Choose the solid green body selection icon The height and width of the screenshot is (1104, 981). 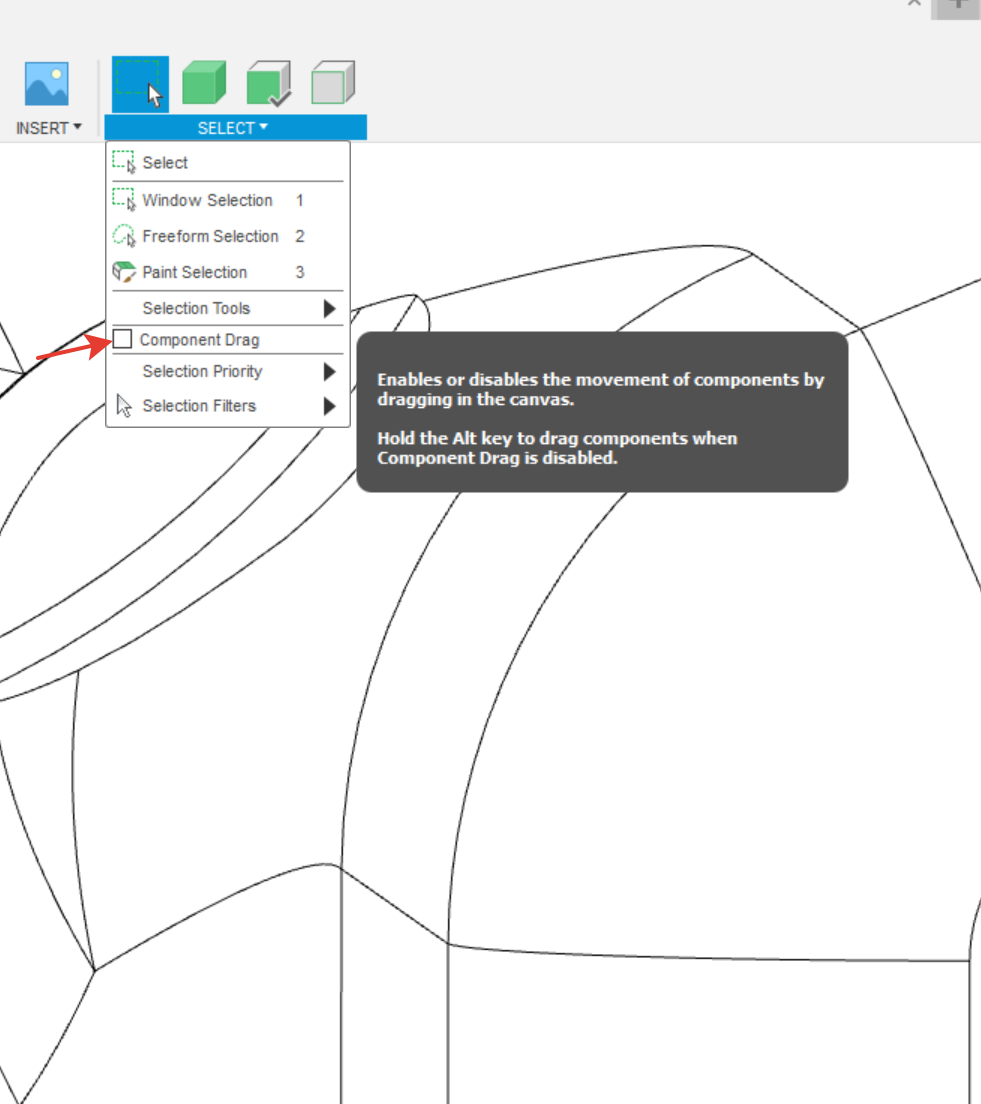coord(204,82)
